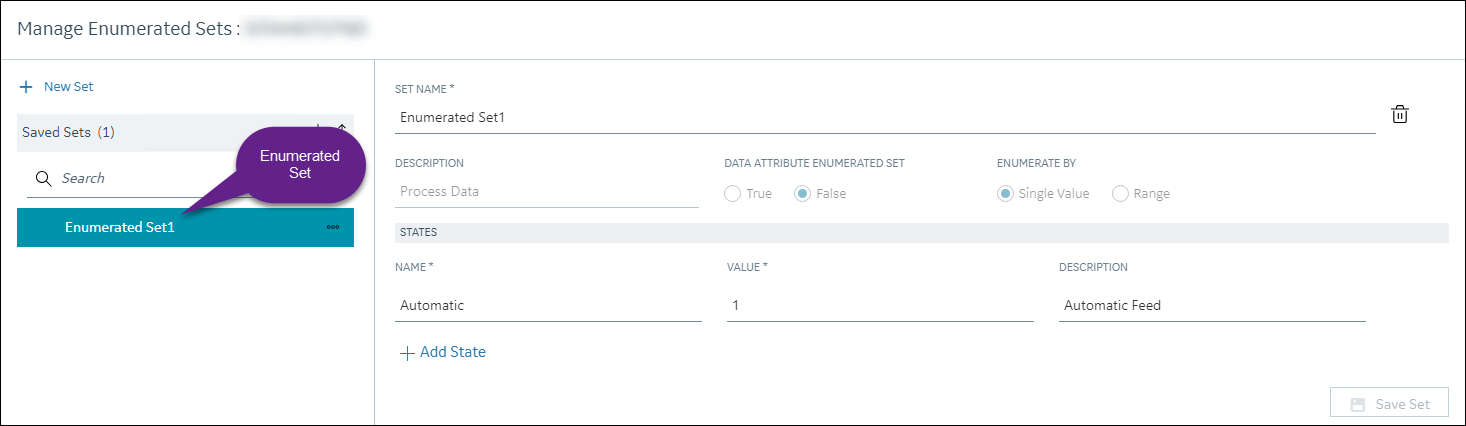
Task: Open the Enumerated Set1 three-dot options menu
Action: tap(333, 227)
